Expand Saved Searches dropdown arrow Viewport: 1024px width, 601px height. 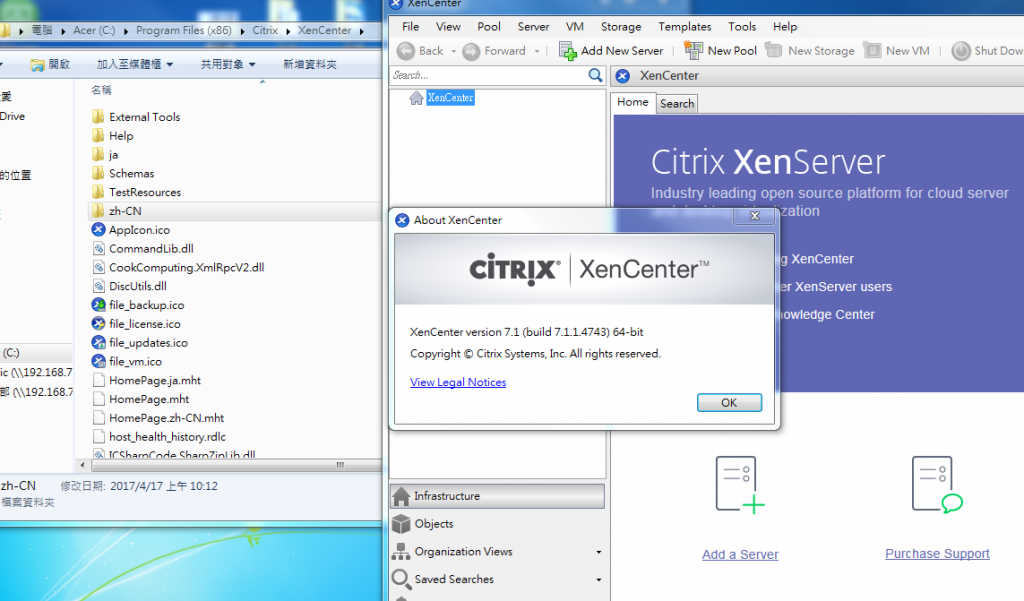pos(598,579)
